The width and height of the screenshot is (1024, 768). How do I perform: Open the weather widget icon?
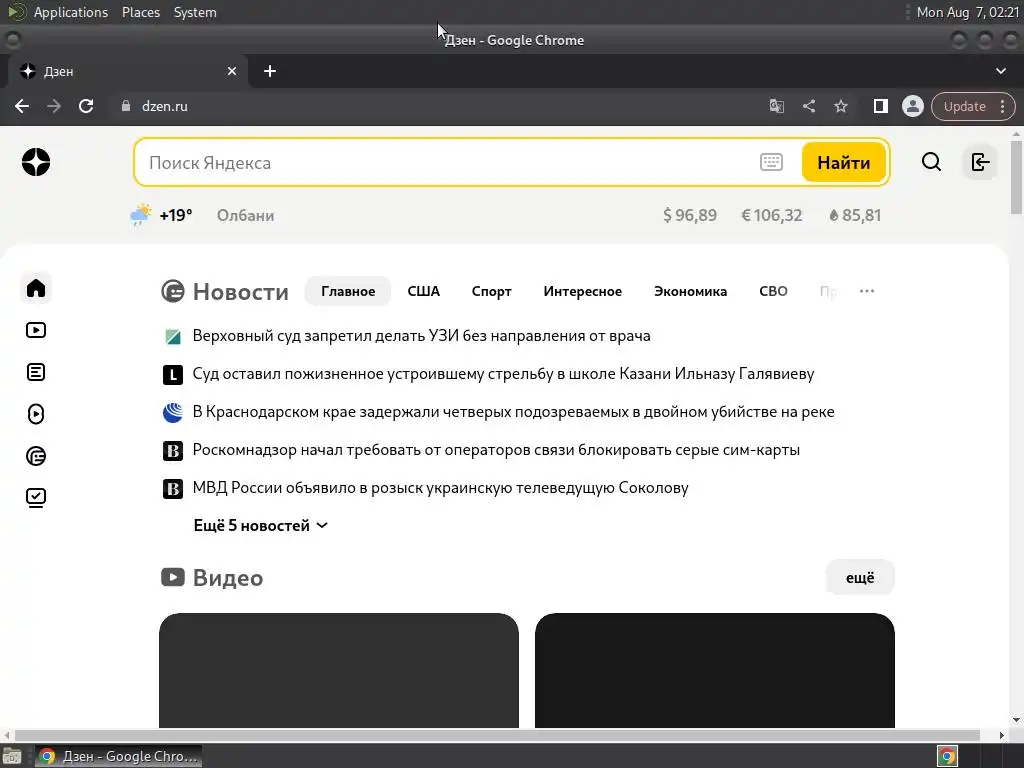click(140, 215)
